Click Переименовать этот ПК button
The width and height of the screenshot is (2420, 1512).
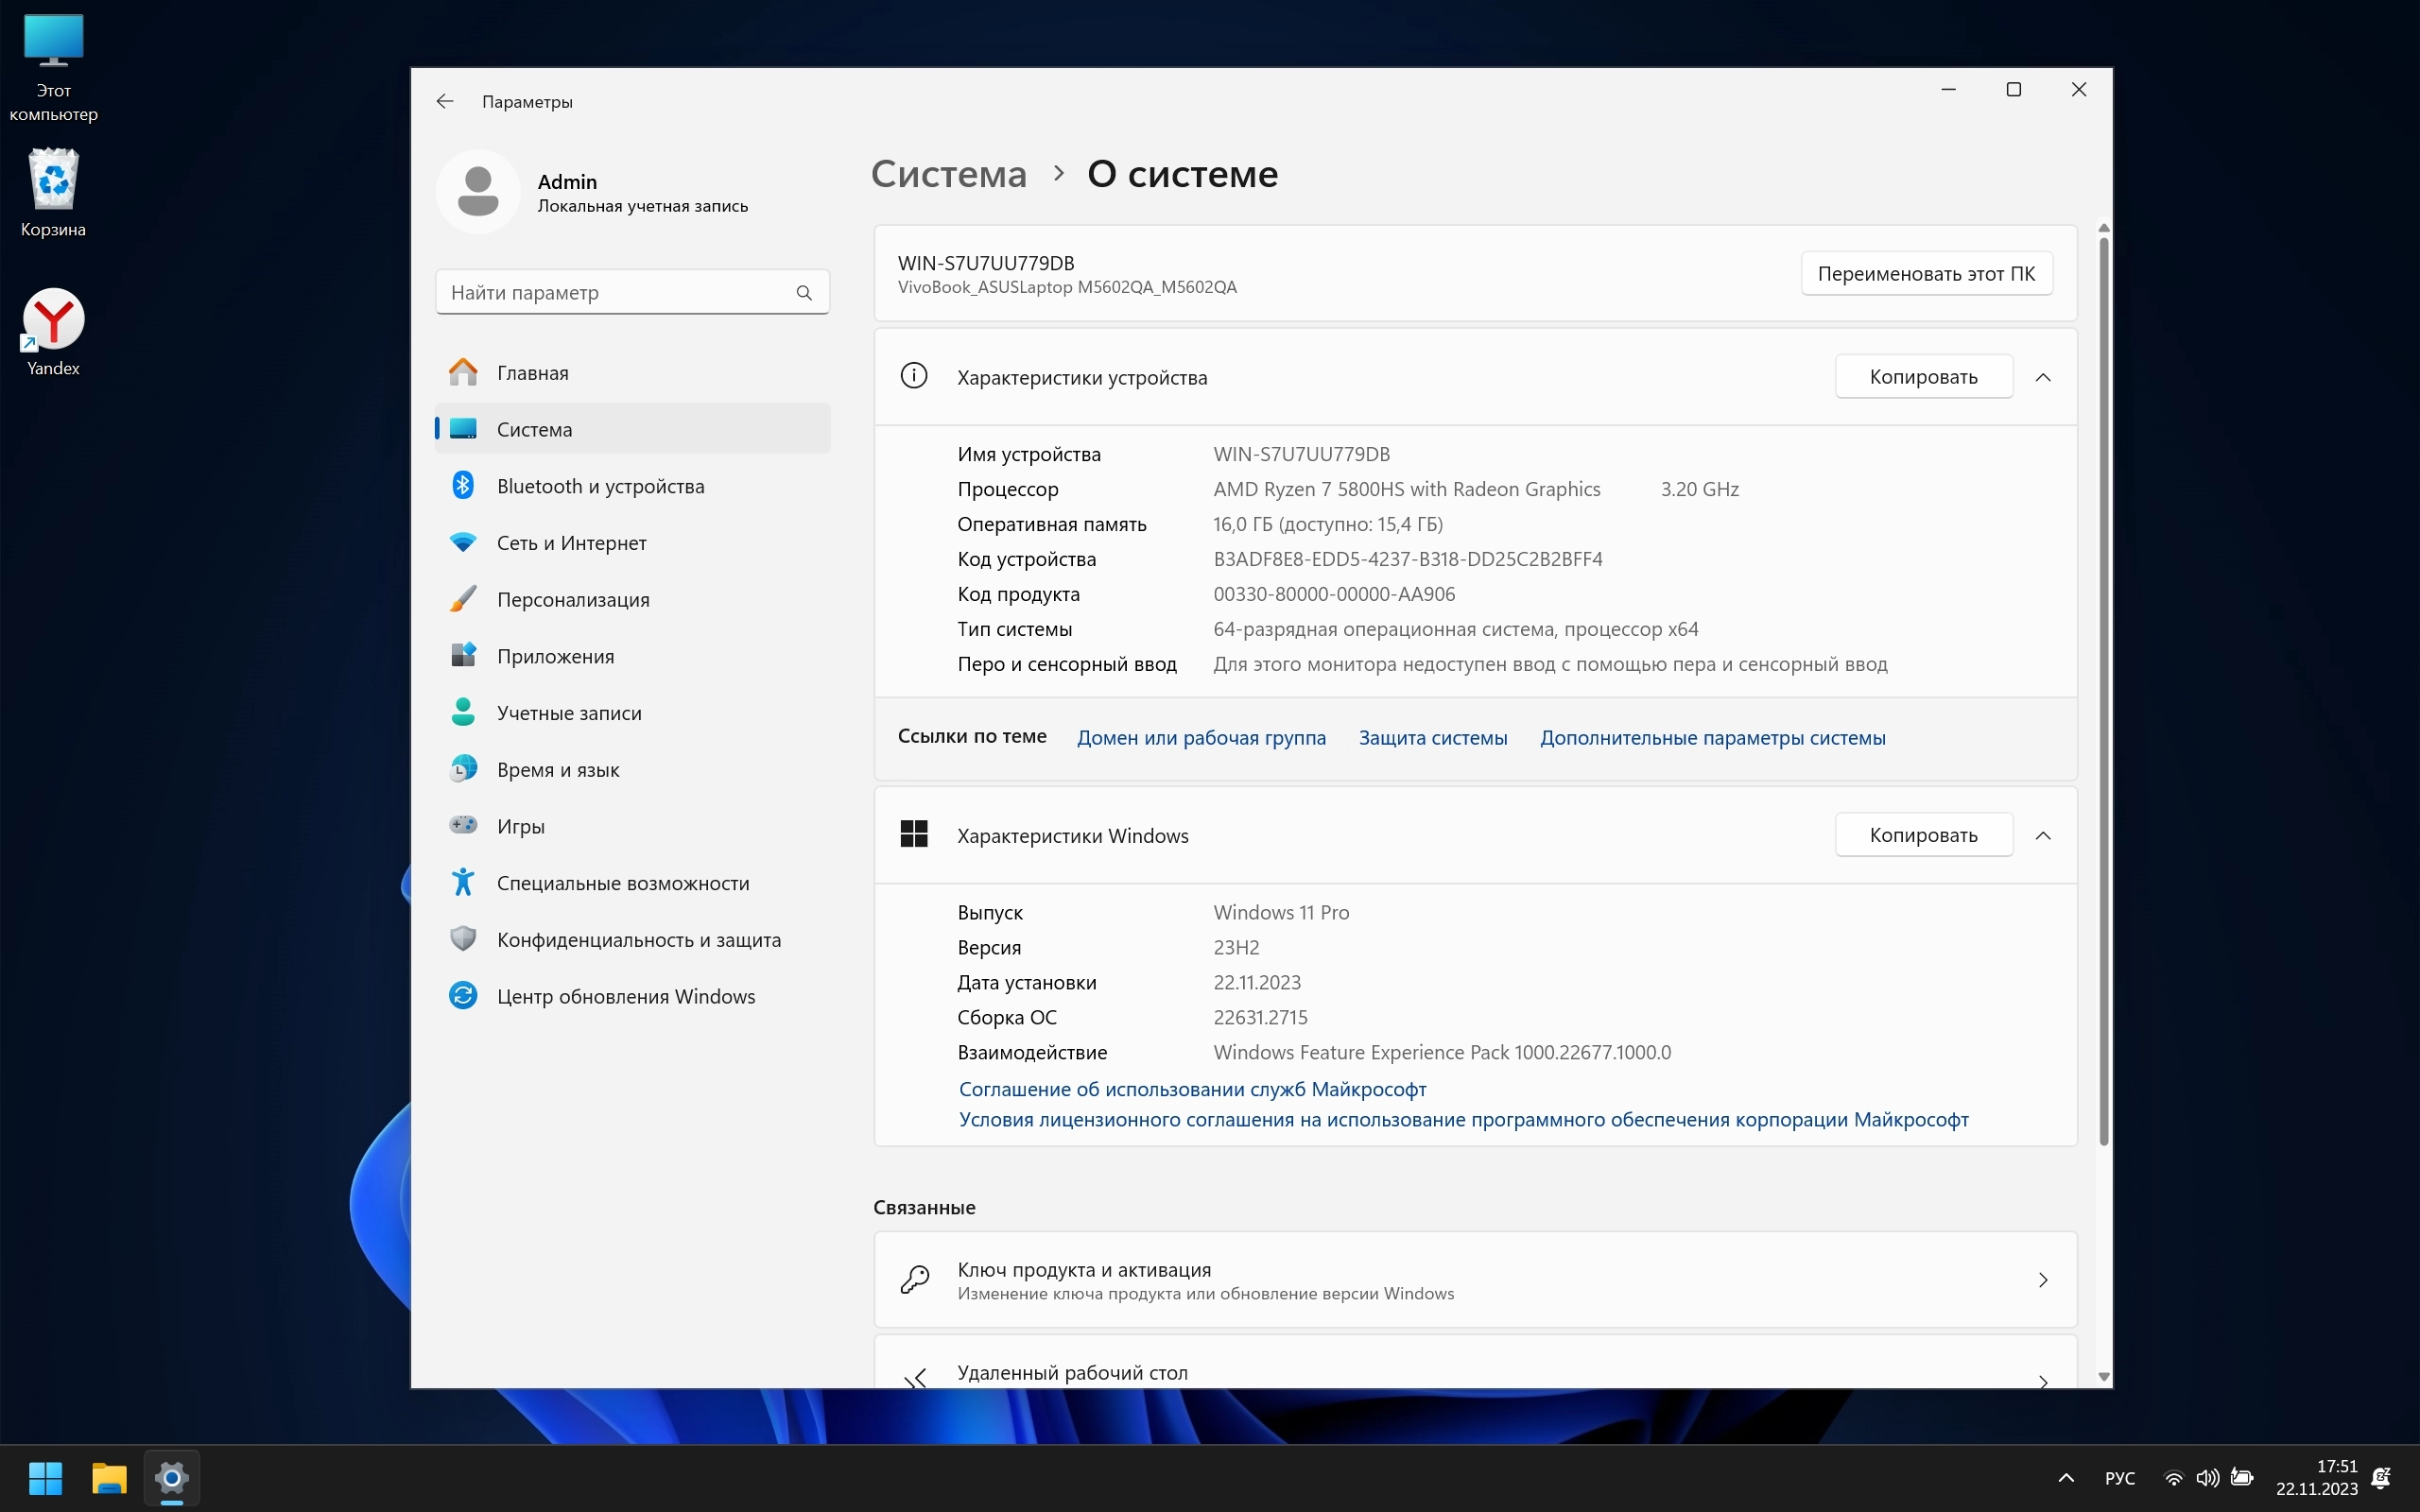(1926, 274)
